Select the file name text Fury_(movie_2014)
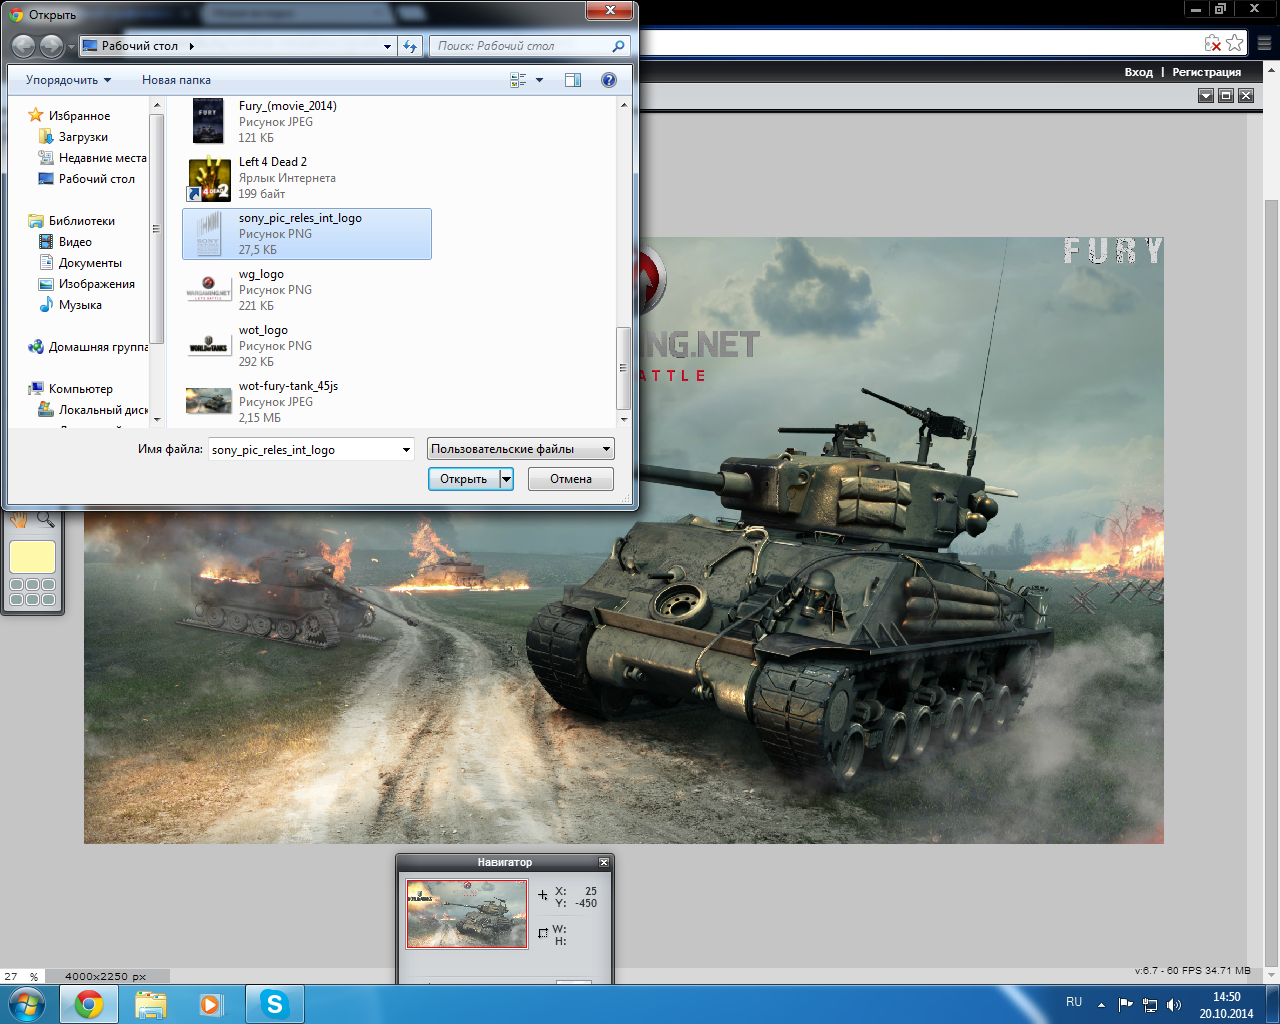Screen dimensions: 1280x1024 pos(288,106)
